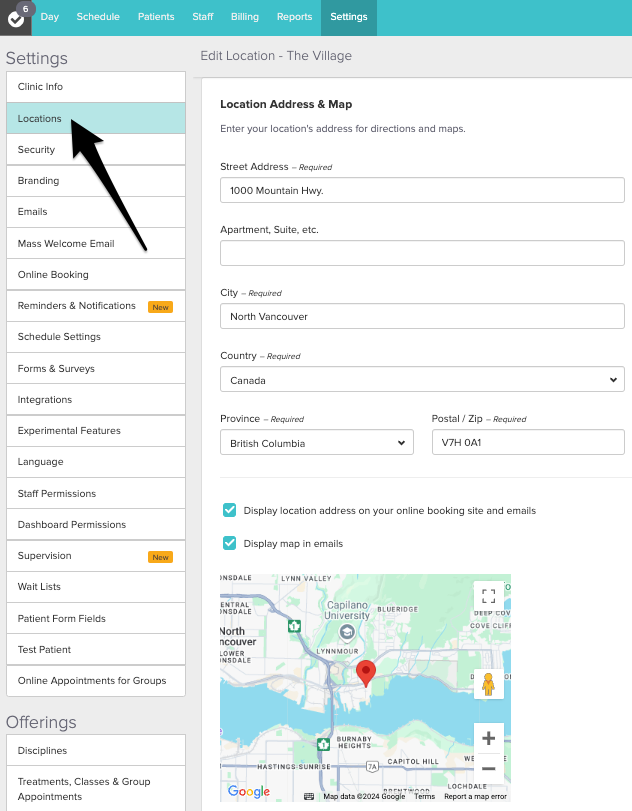Open Online Appointments for Groups
The image size is (632, 811).
click(x=96, y=681)
